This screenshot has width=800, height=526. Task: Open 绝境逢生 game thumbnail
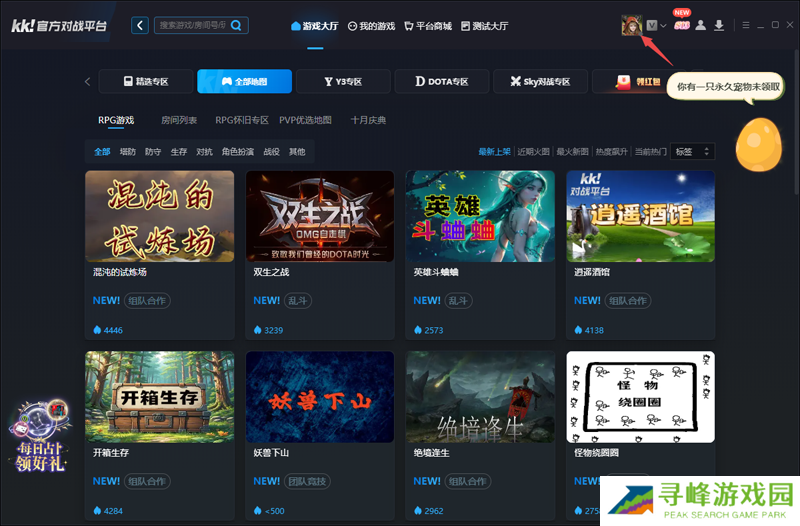pyautogui.click(x=480, y=397)
